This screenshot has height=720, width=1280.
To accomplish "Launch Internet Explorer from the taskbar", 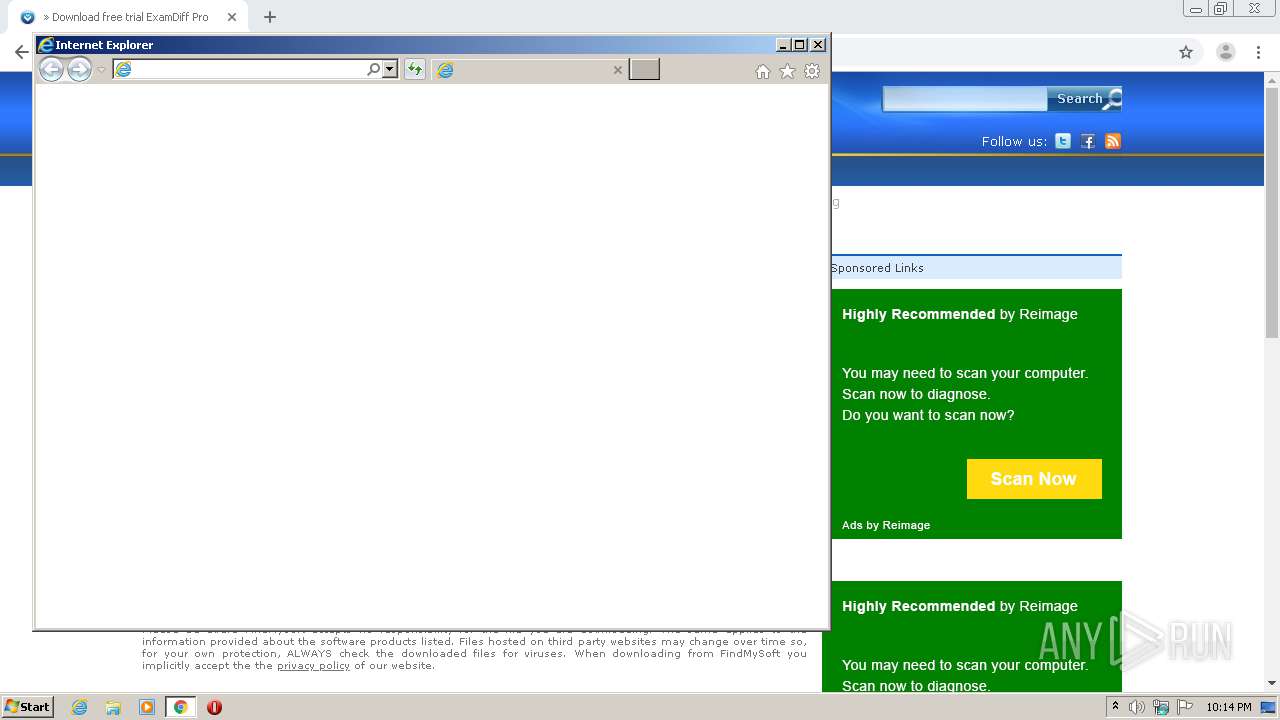I will [x=80, y=707].
